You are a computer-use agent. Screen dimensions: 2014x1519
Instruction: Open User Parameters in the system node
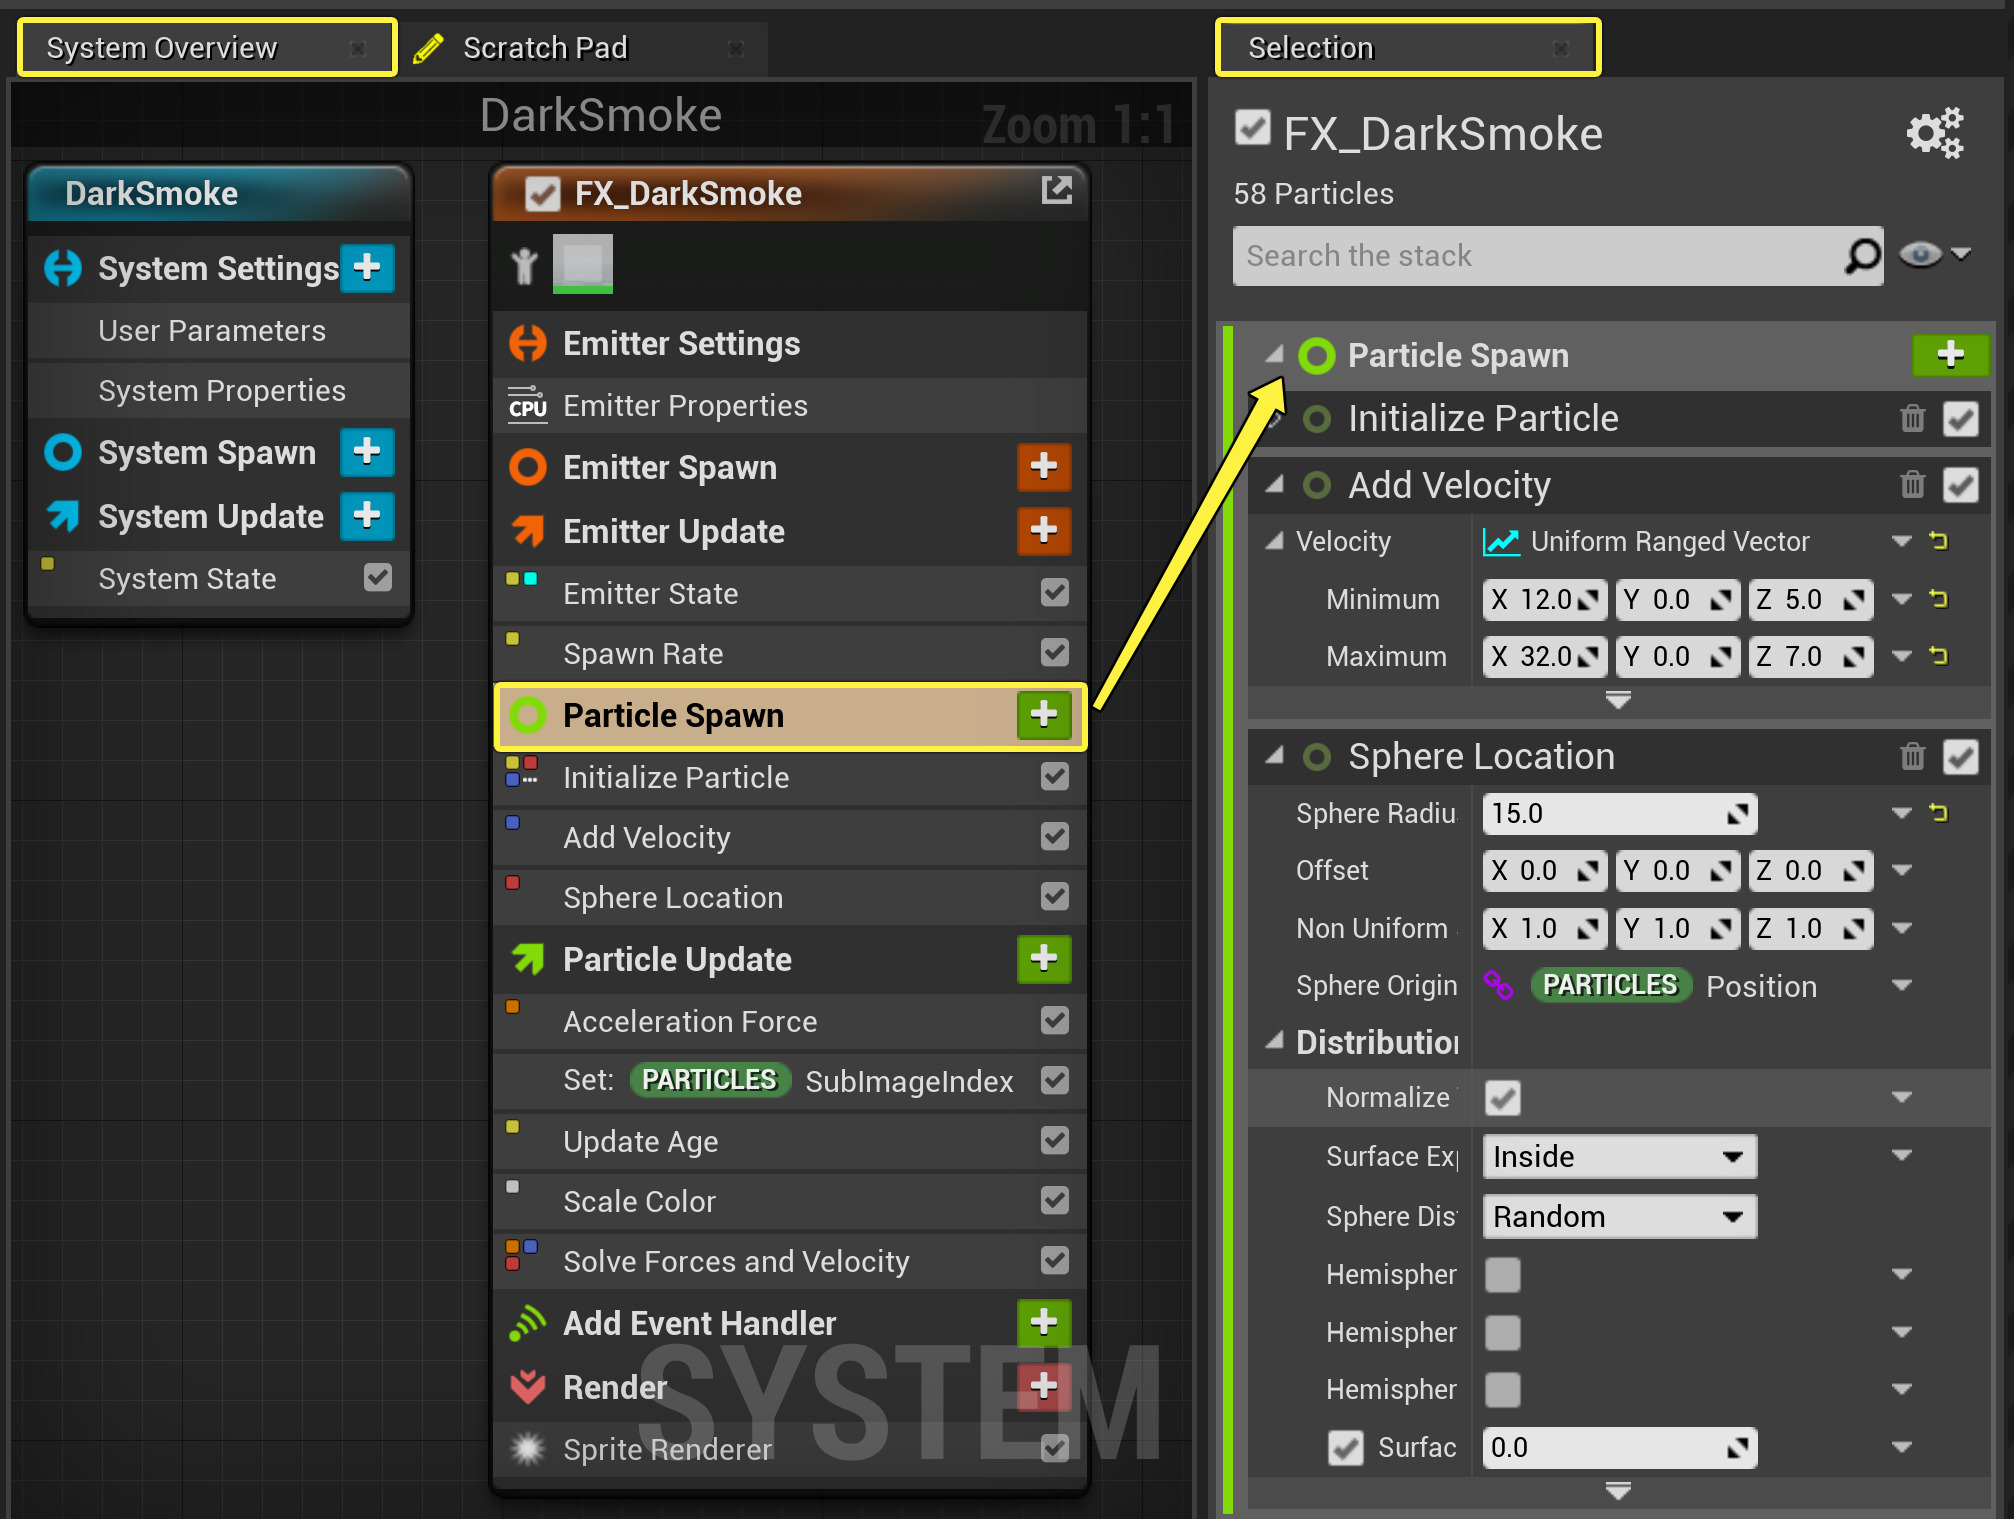pyautogui.click(x=212, y=331)
